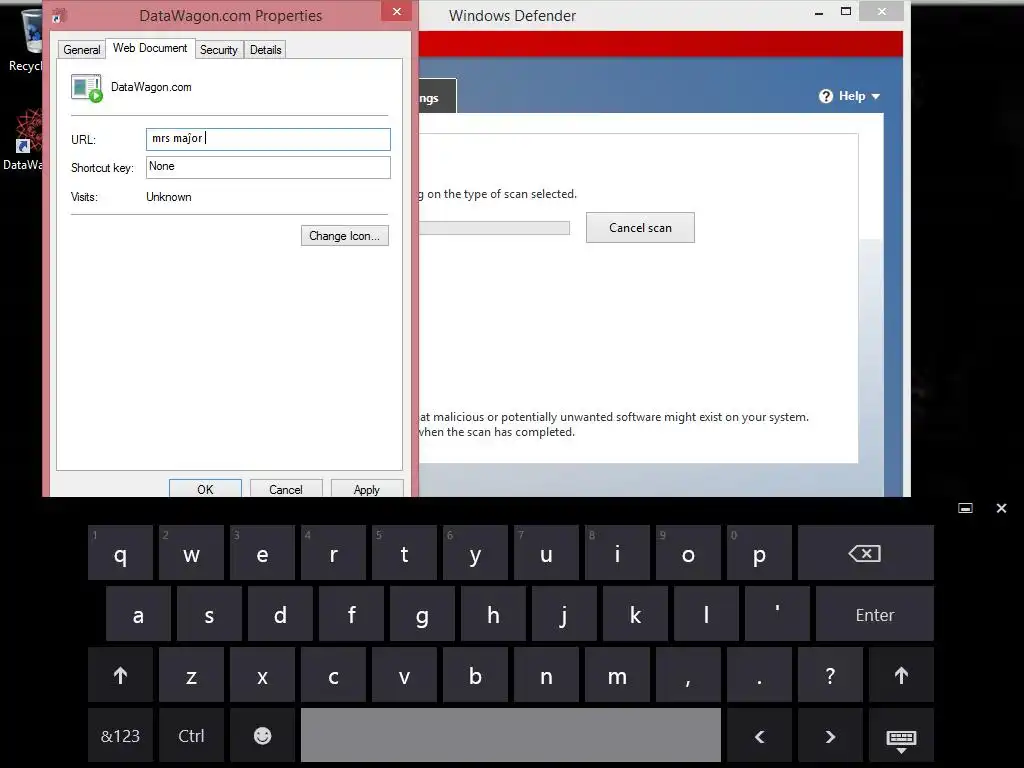Tap the hide keyboard layout key
This screenshot has width=1024, height=768.
pyautogui.click(x=901, y=738)
